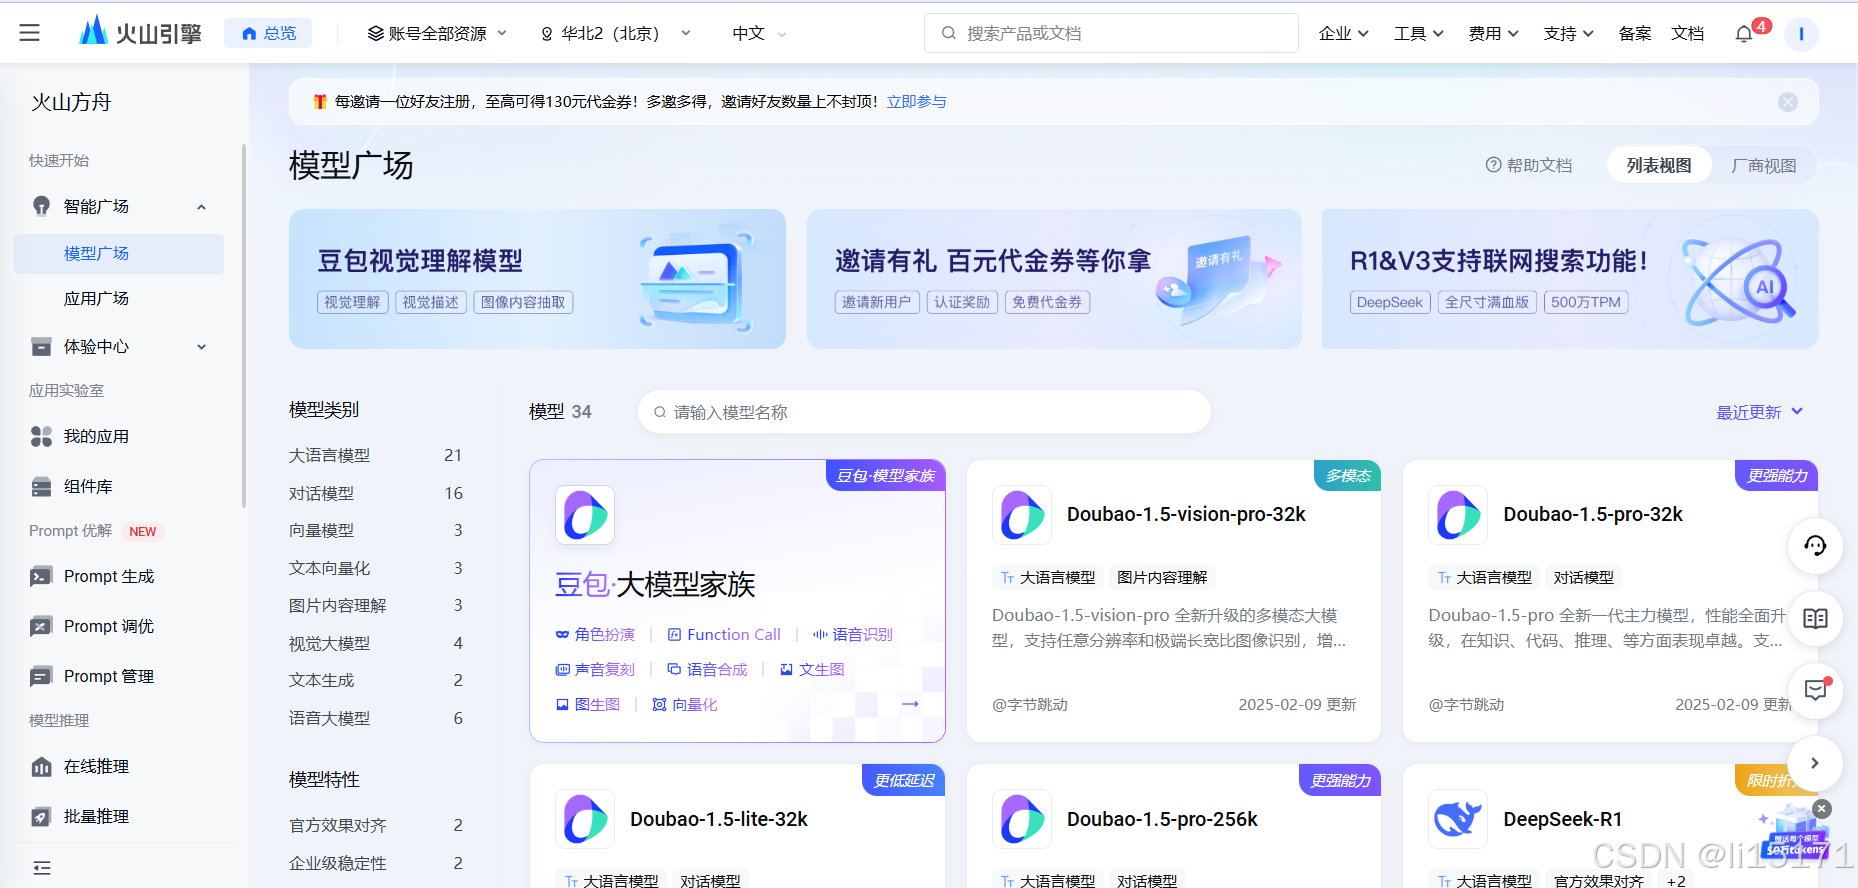Click the 角色扮演 link
The image size is (1858, 888).
[595, 634]
